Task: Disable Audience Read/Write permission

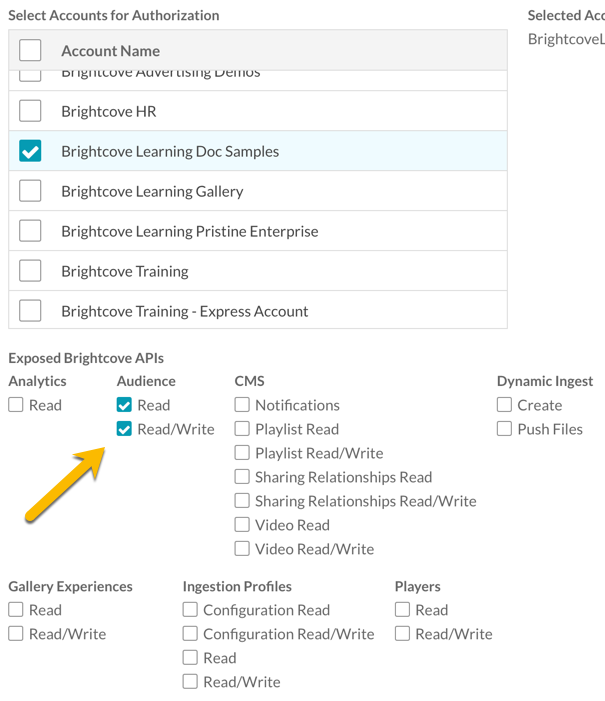Action: pyautogui.click(x=124, y=429)
